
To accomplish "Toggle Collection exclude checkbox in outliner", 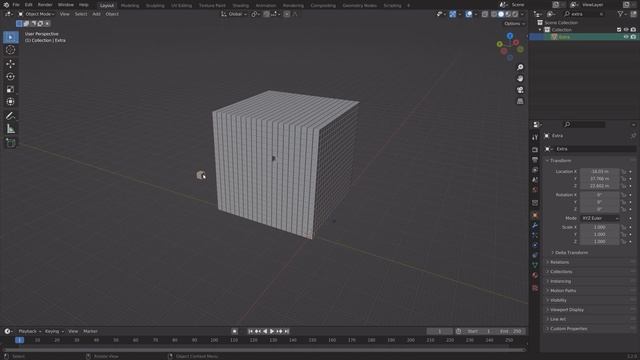I will point(619,30).
